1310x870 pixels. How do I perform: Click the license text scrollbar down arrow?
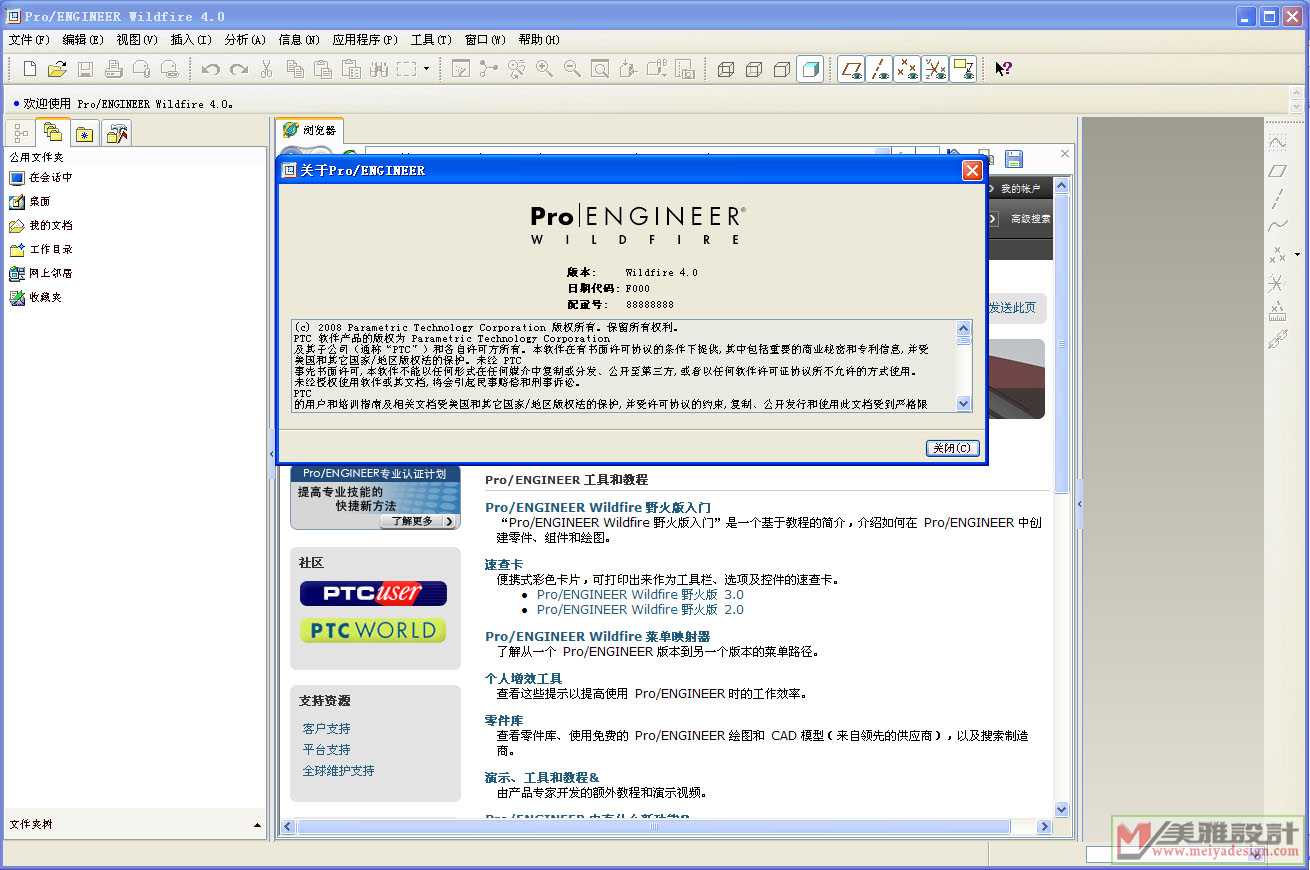pos(964,404)
